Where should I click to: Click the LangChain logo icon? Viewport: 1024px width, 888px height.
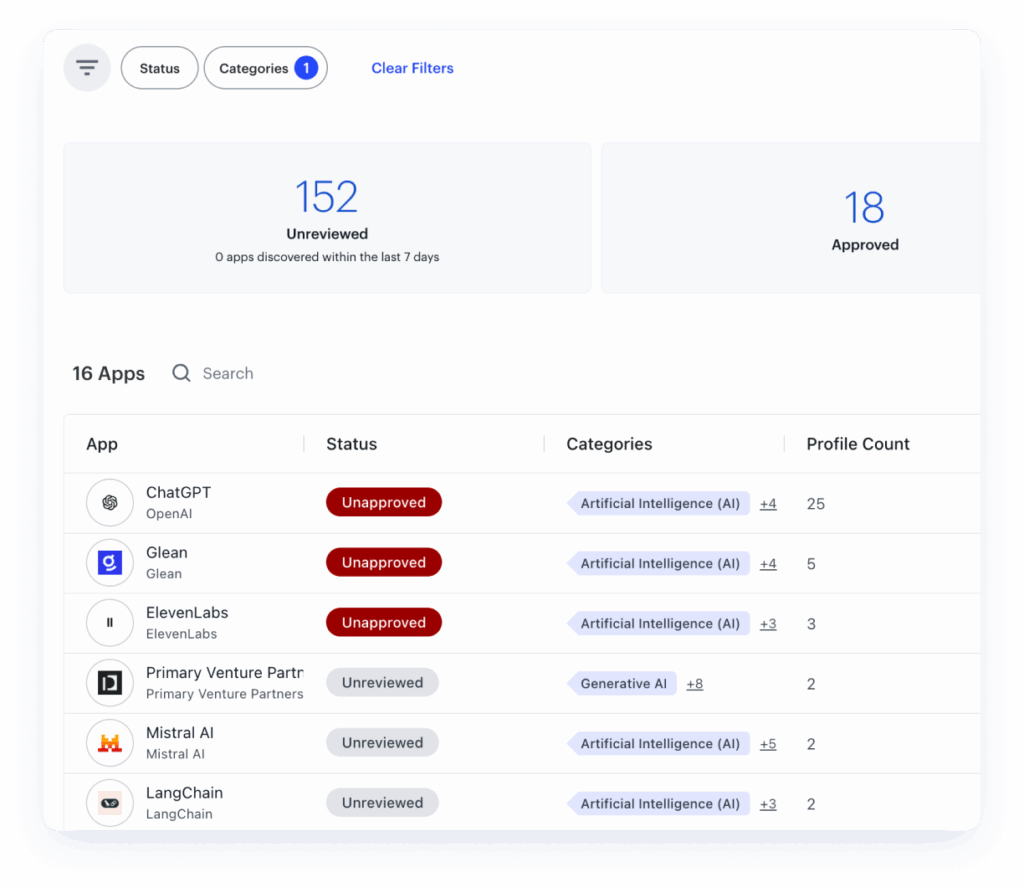tap(110, 803)
